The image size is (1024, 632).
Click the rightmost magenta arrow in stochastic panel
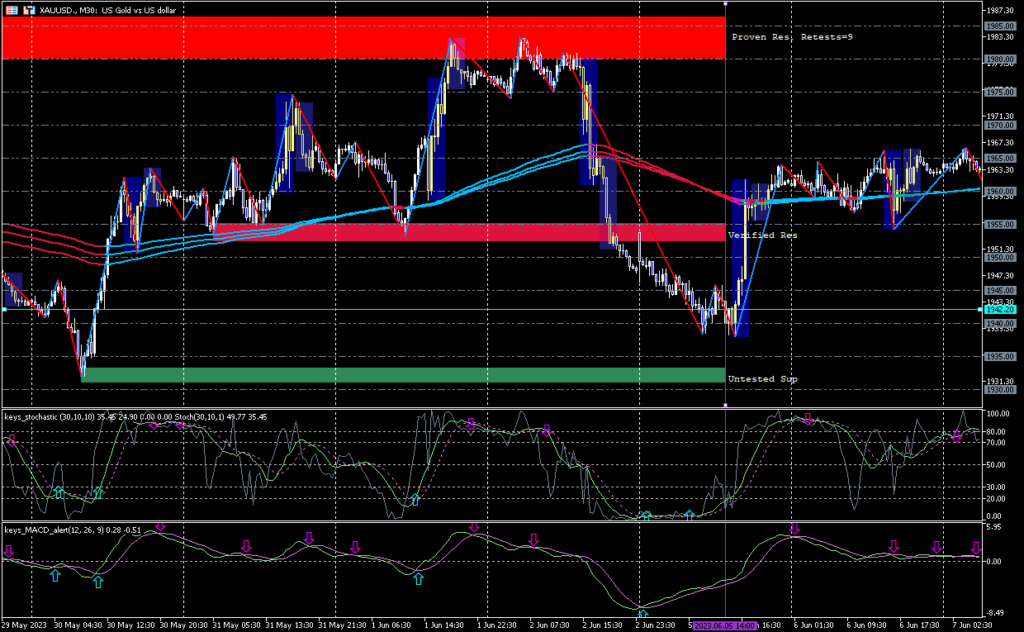click(956, 436)
